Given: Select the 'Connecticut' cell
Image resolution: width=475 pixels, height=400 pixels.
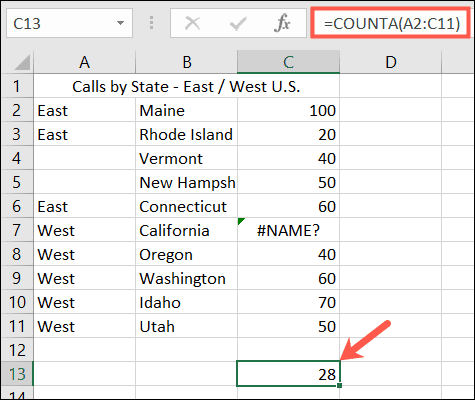Looking at the screenshot, I should point(187,206).
